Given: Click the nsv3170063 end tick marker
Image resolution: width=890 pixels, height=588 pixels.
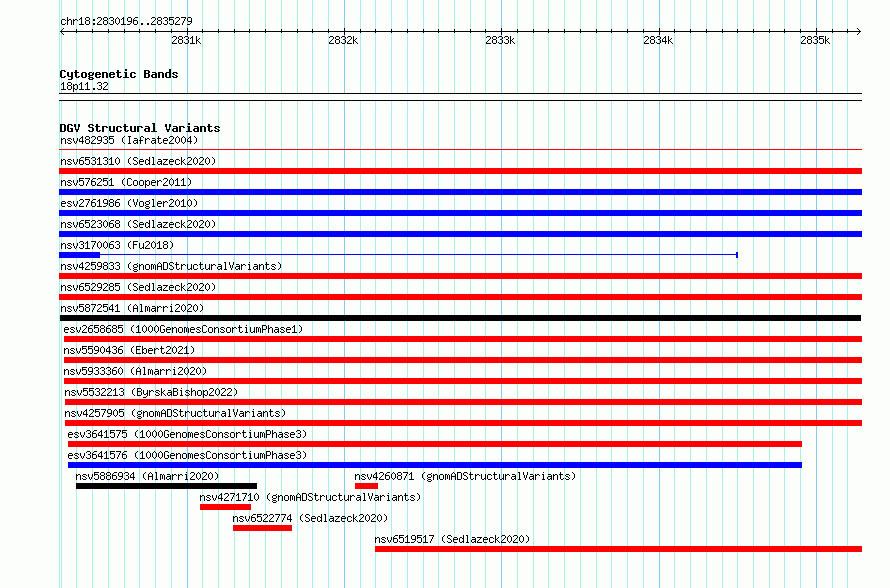Looking at the screenshot, I should click(x=737, y=255).
